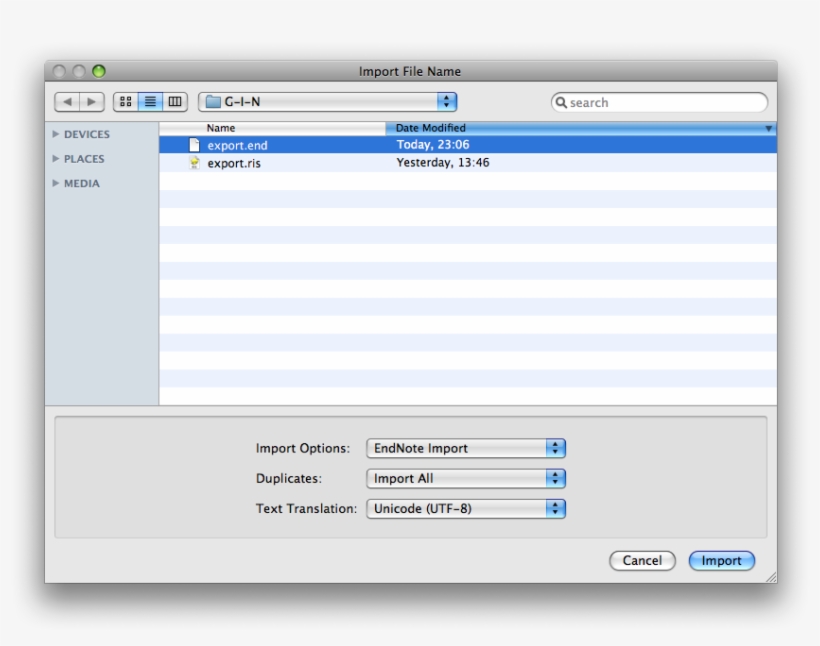This screenshot has height=646, width=820.
Task: Click the forward navigation arrow
Action: (90, 102)
